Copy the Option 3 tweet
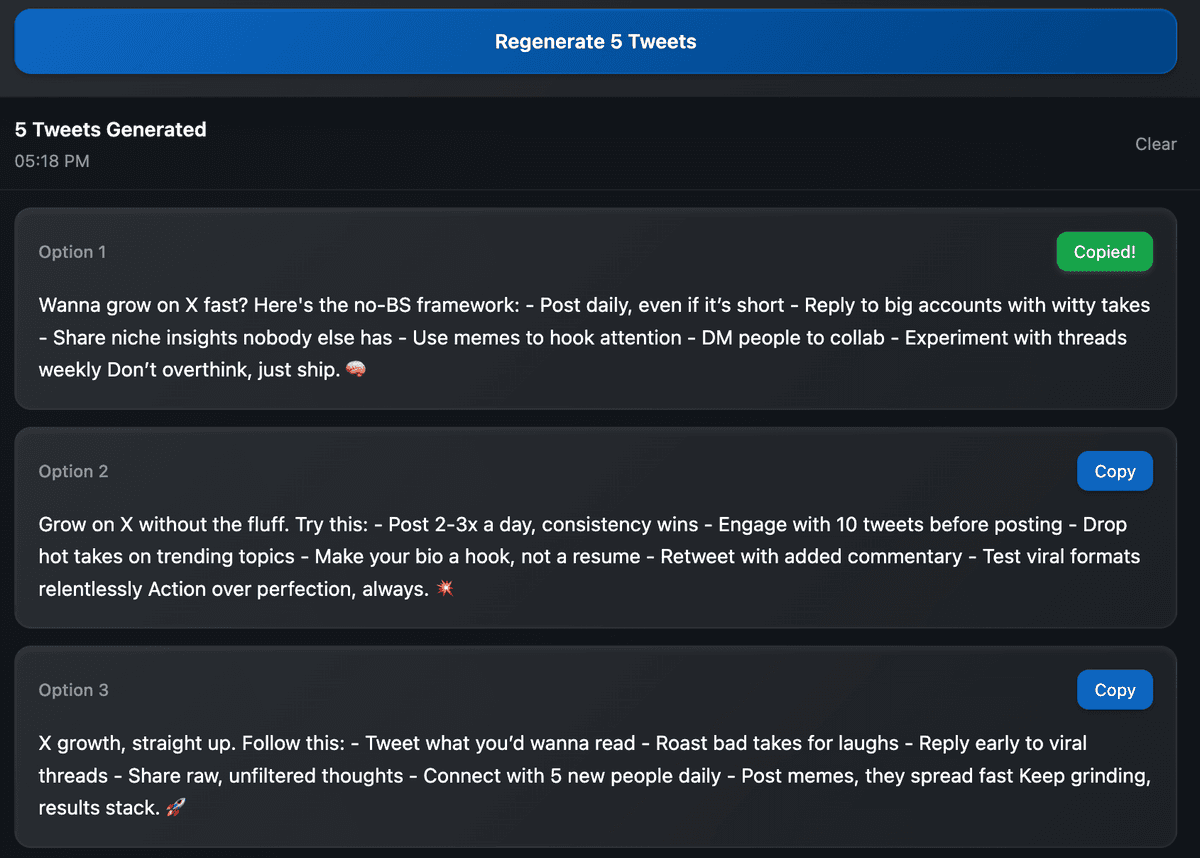 (1114, 690)
